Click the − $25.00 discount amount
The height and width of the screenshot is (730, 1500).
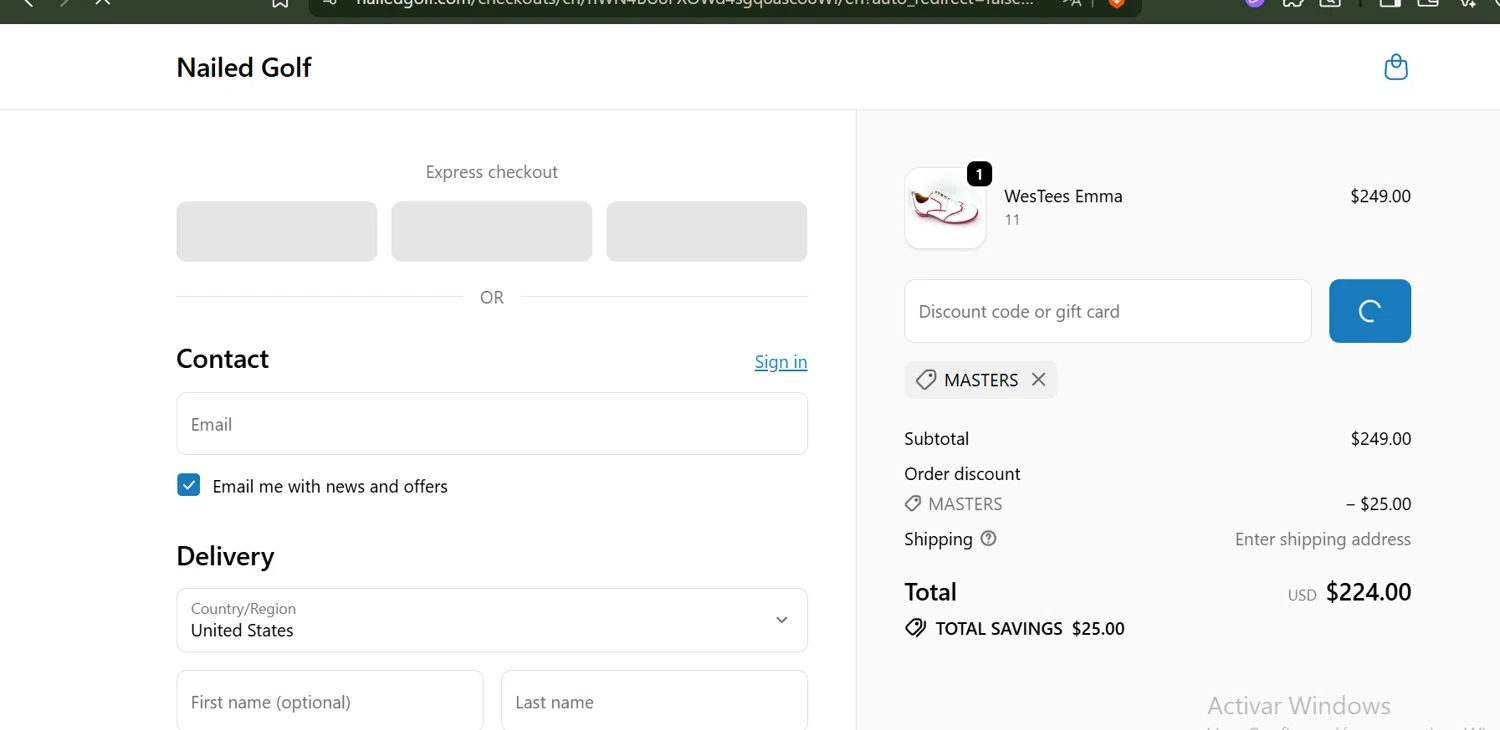pos(1378,504)
